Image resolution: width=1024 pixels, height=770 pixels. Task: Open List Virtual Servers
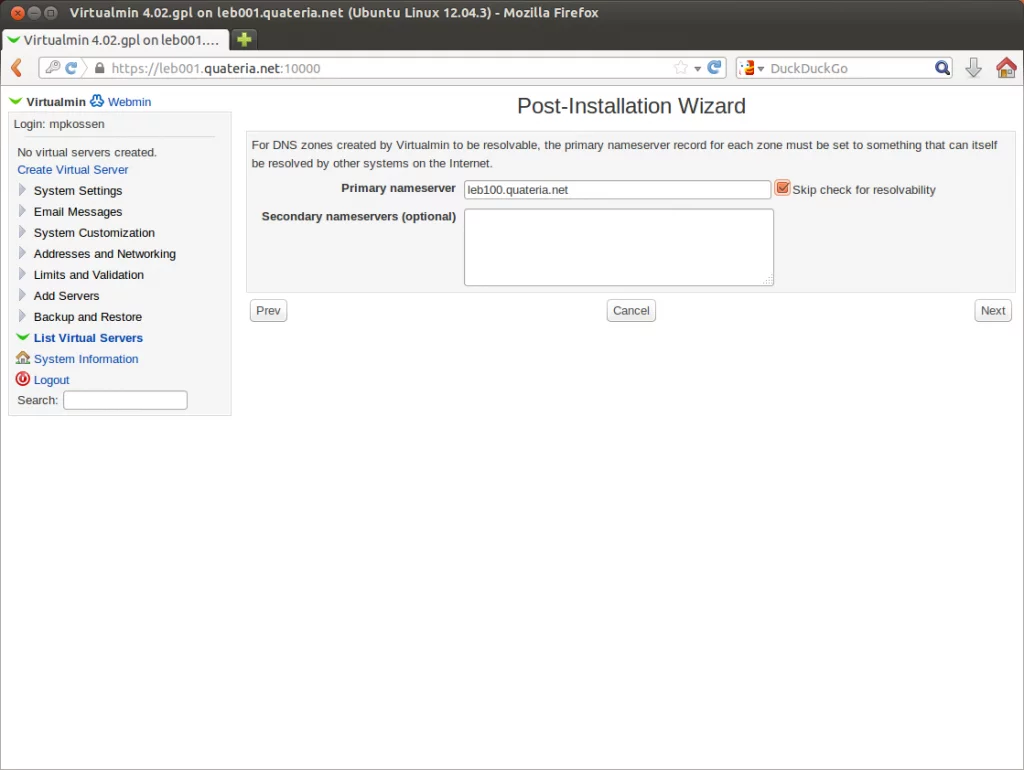click(x=88, y=338)
